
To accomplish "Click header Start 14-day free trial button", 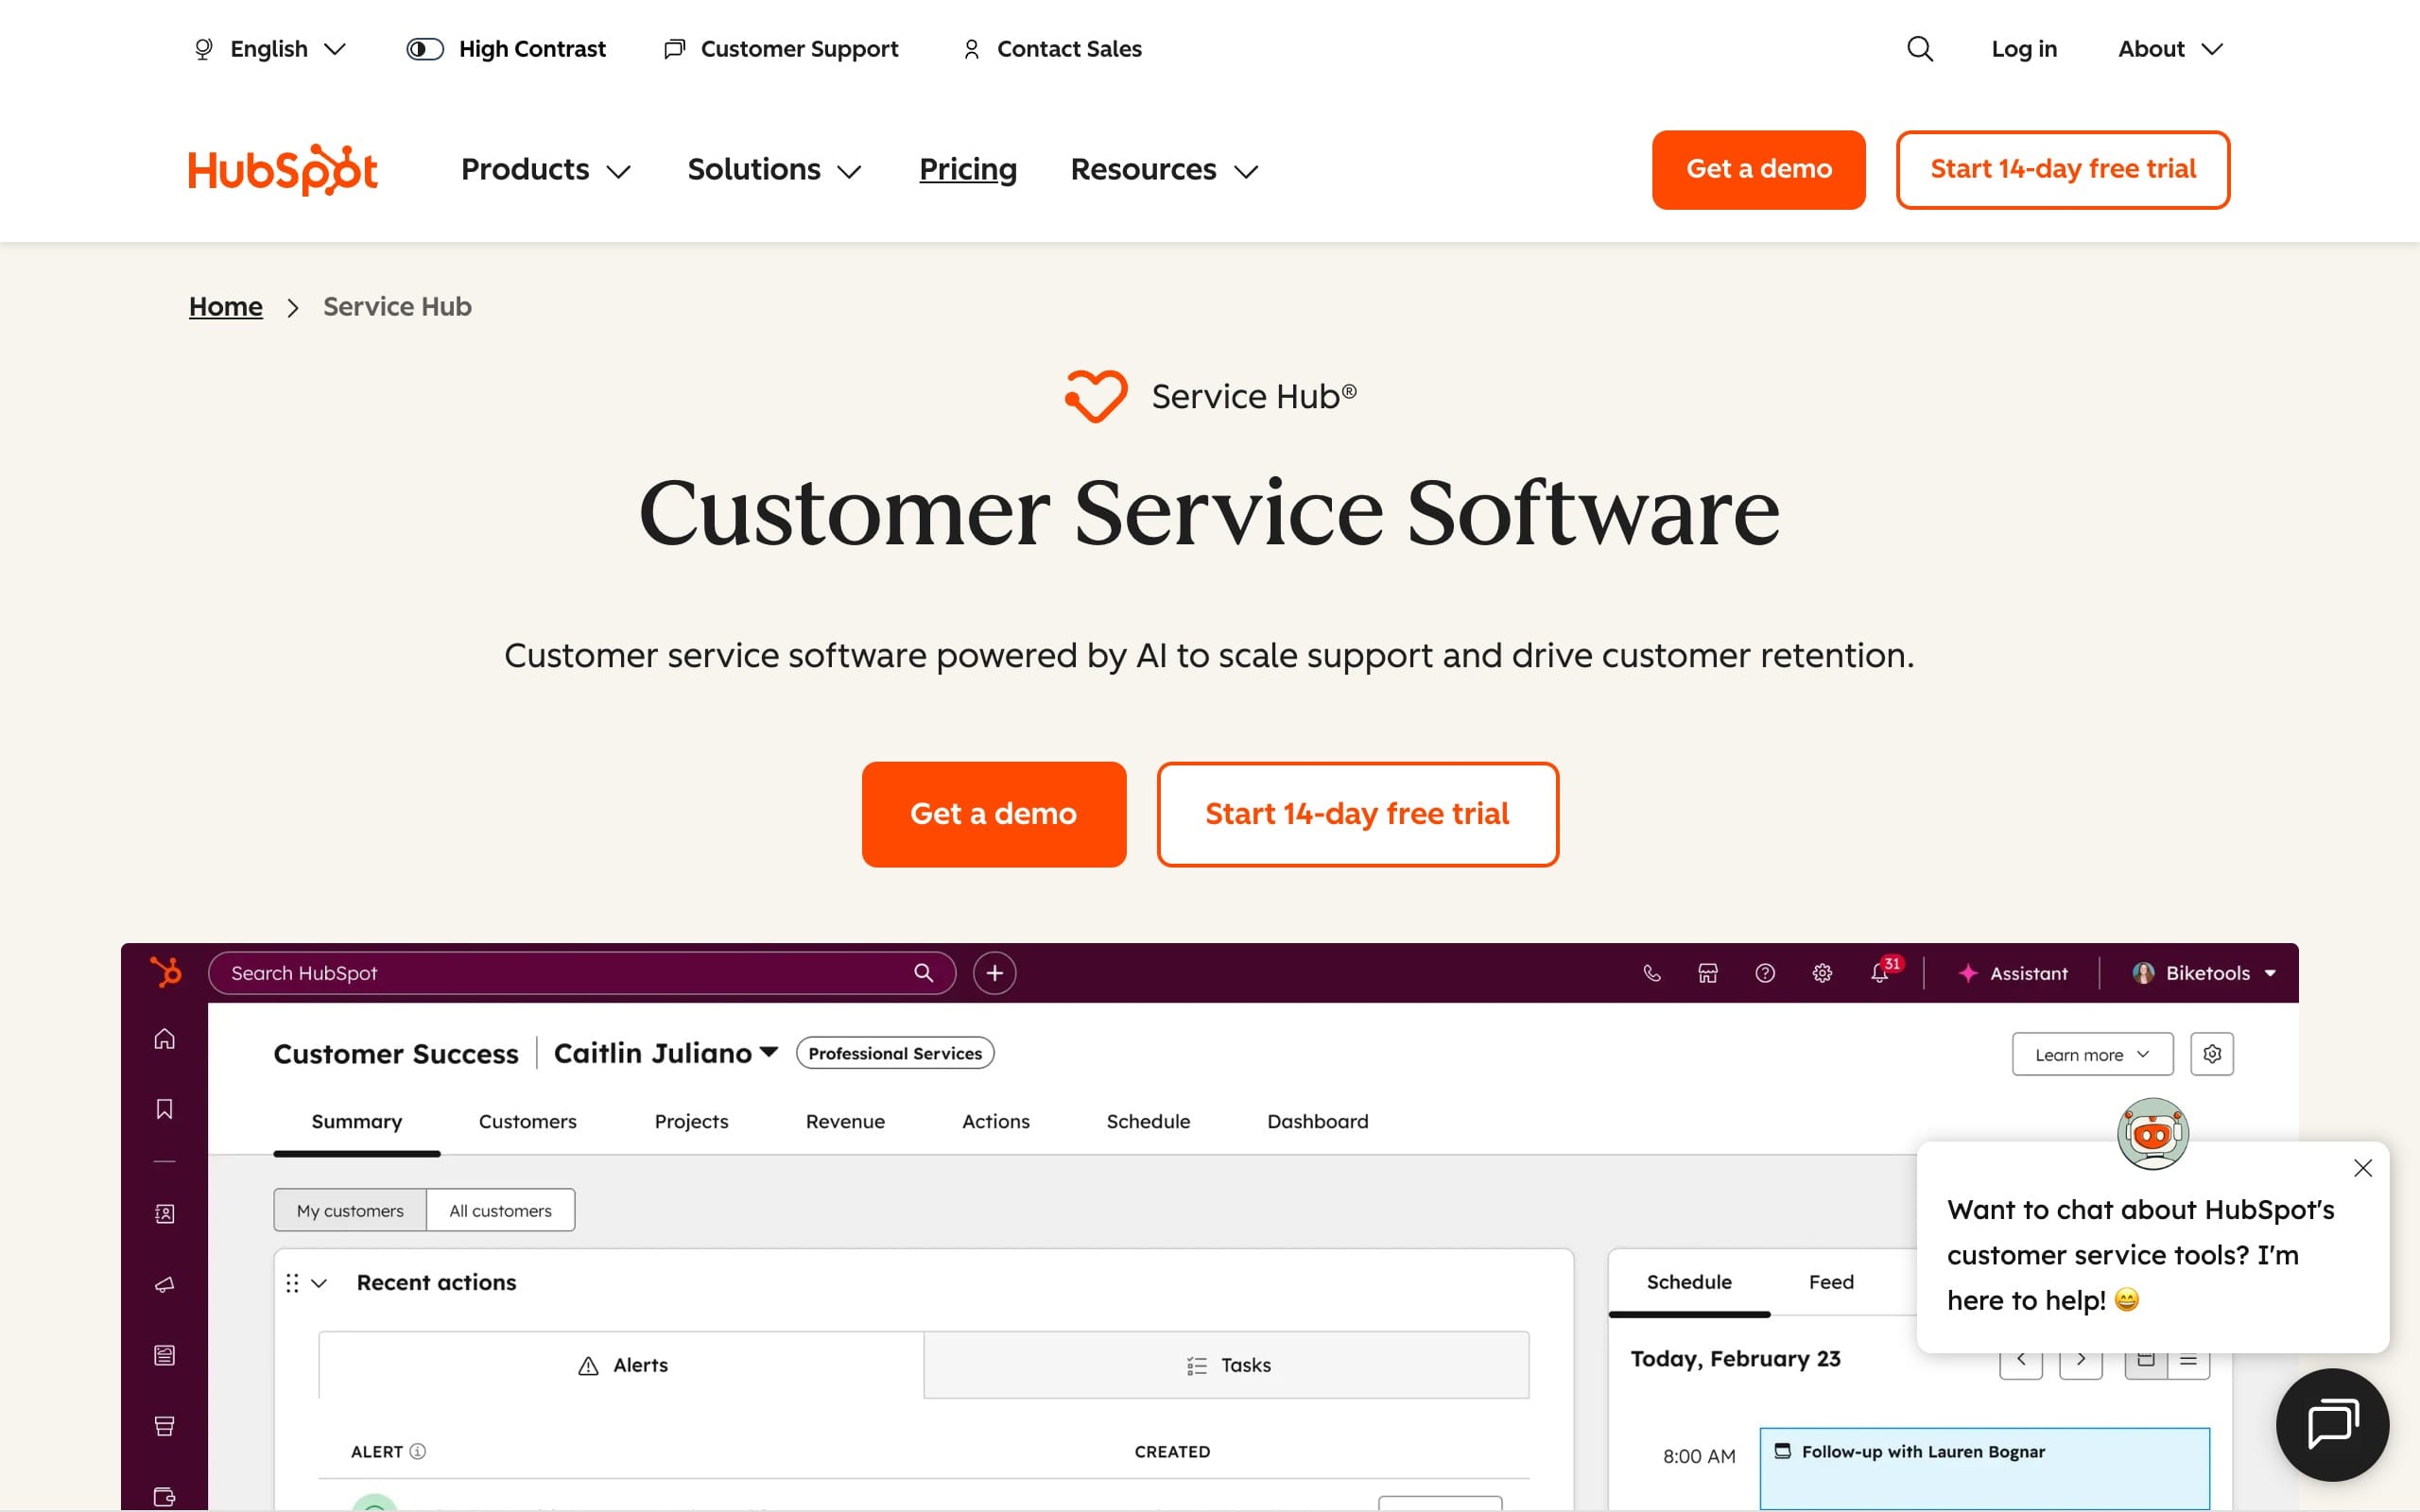I will tap(2062, 170).
